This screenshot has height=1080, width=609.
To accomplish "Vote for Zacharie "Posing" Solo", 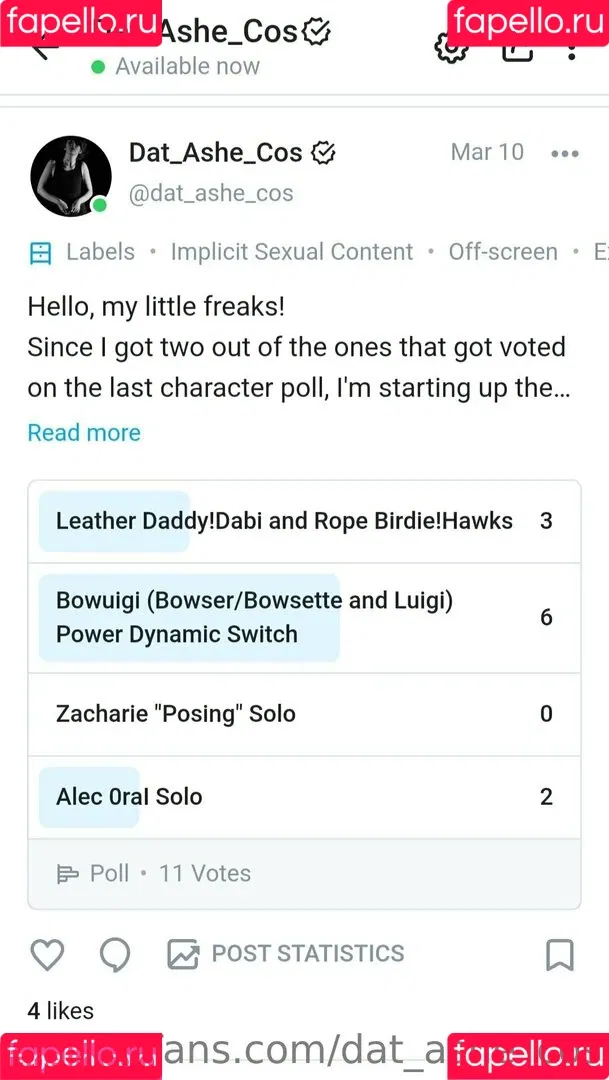I will point(304,714).
